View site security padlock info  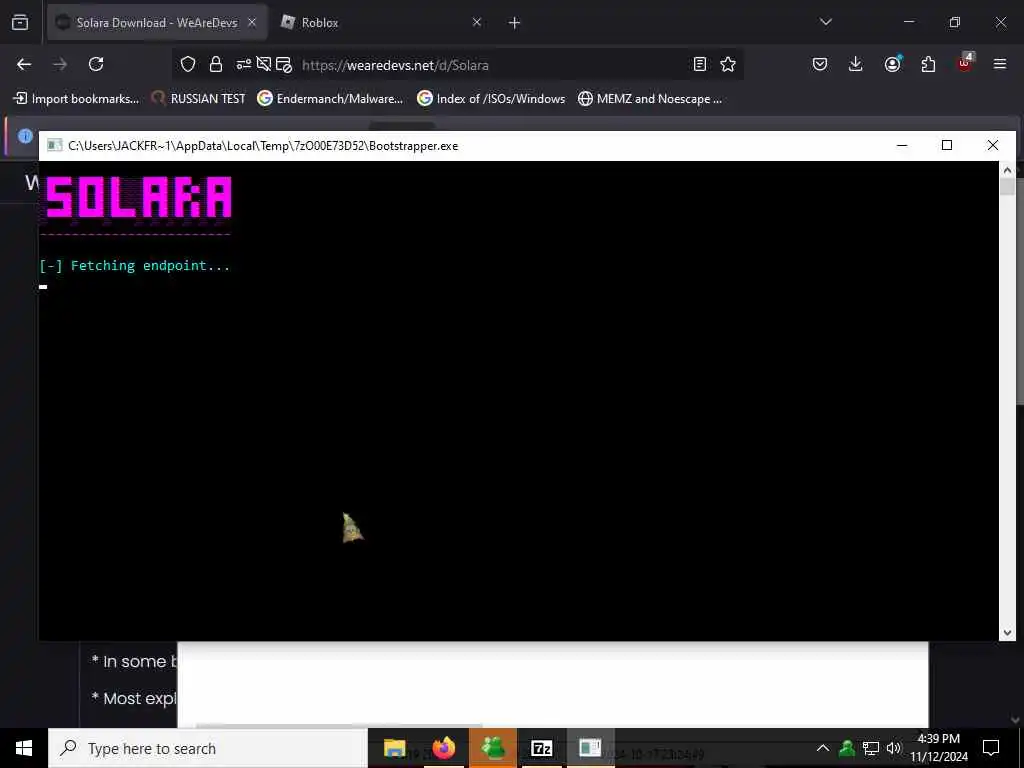(216, 64)
